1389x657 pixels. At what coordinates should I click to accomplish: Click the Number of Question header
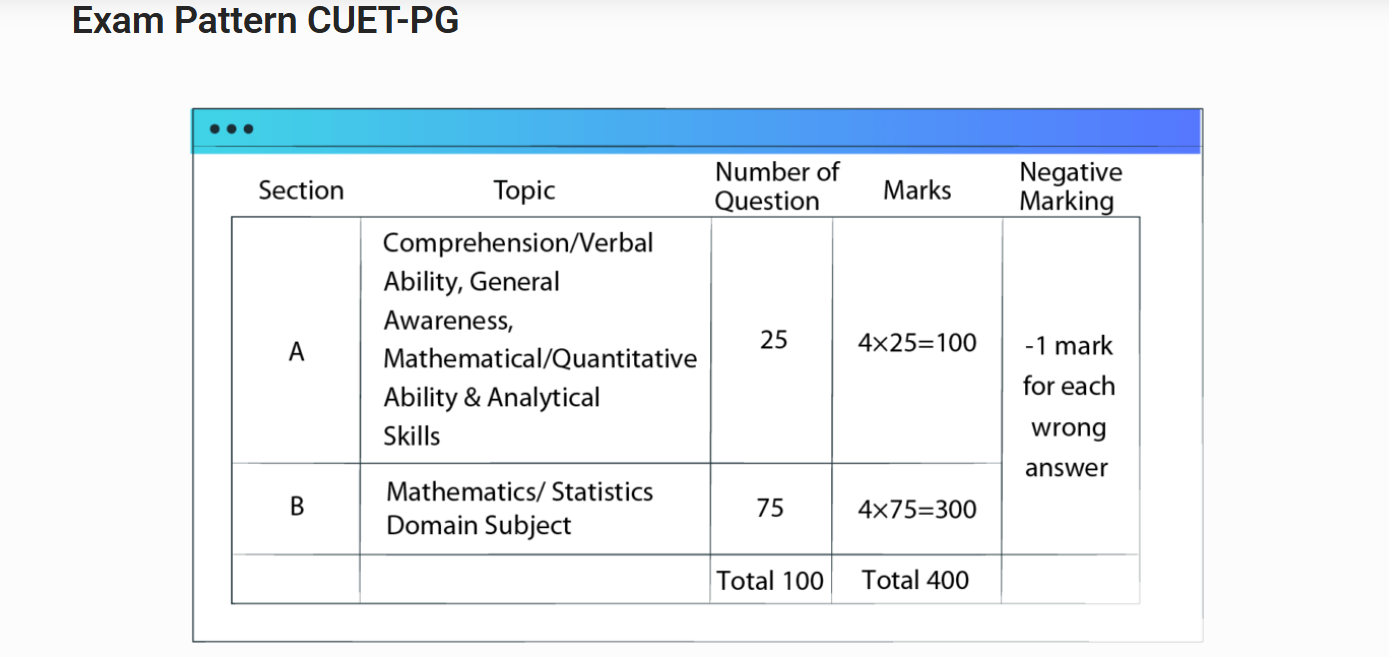(777, 186)
